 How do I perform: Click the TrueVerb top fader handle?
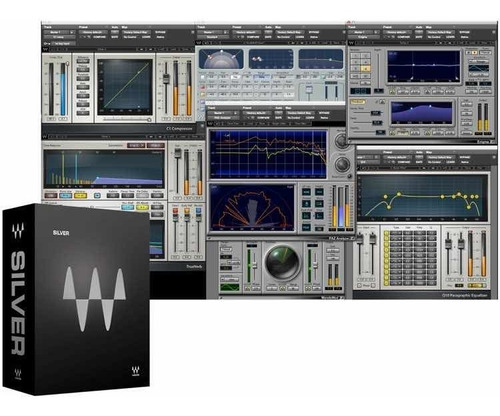(178, 153)
